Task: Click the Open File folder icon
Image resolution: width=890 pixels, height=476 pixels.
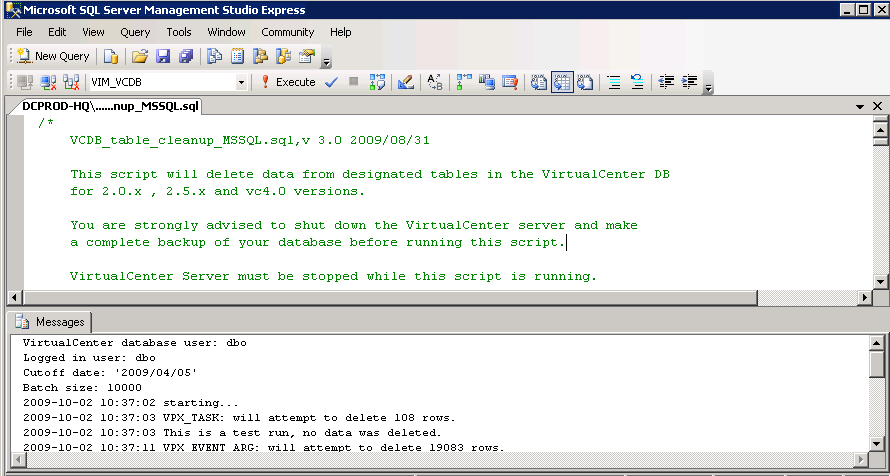Action: (140, 56)
